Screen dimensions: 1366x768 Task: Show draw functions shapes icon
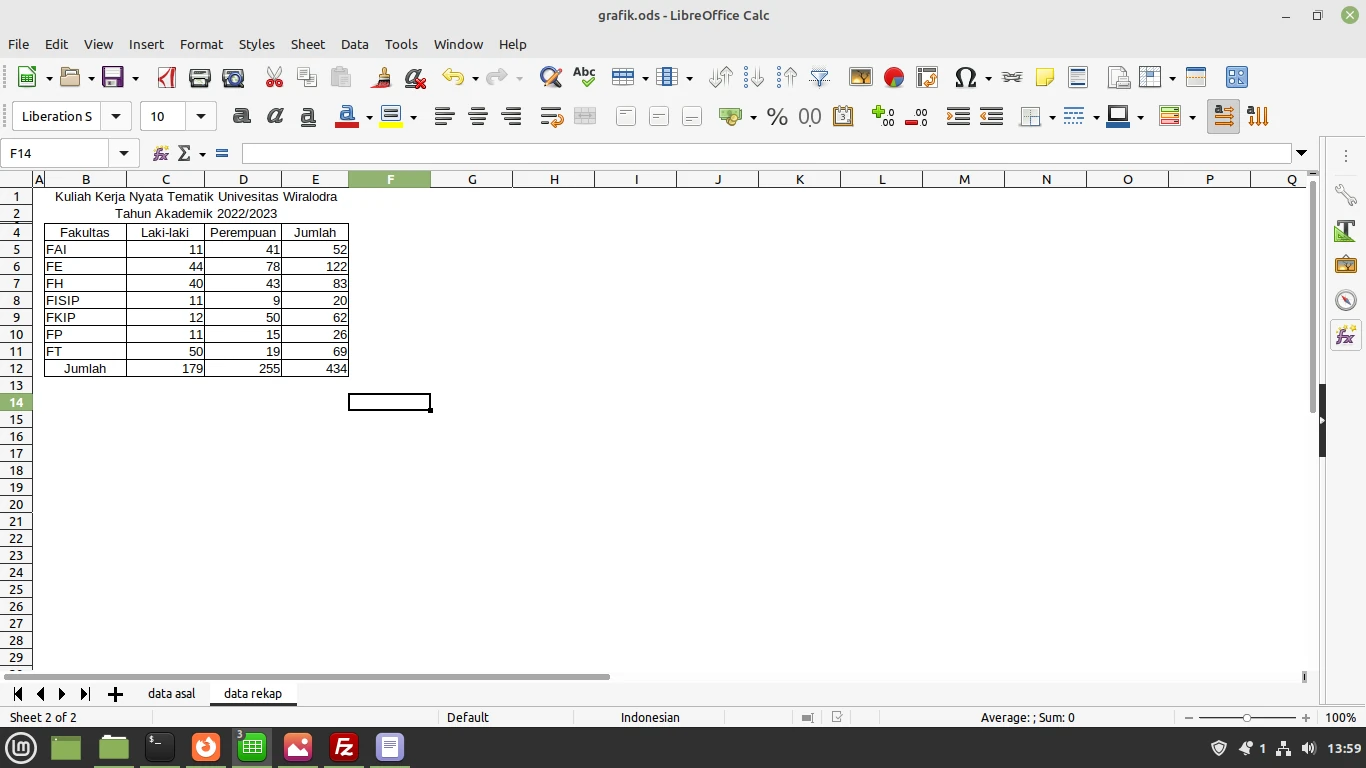click(1237, 77)
